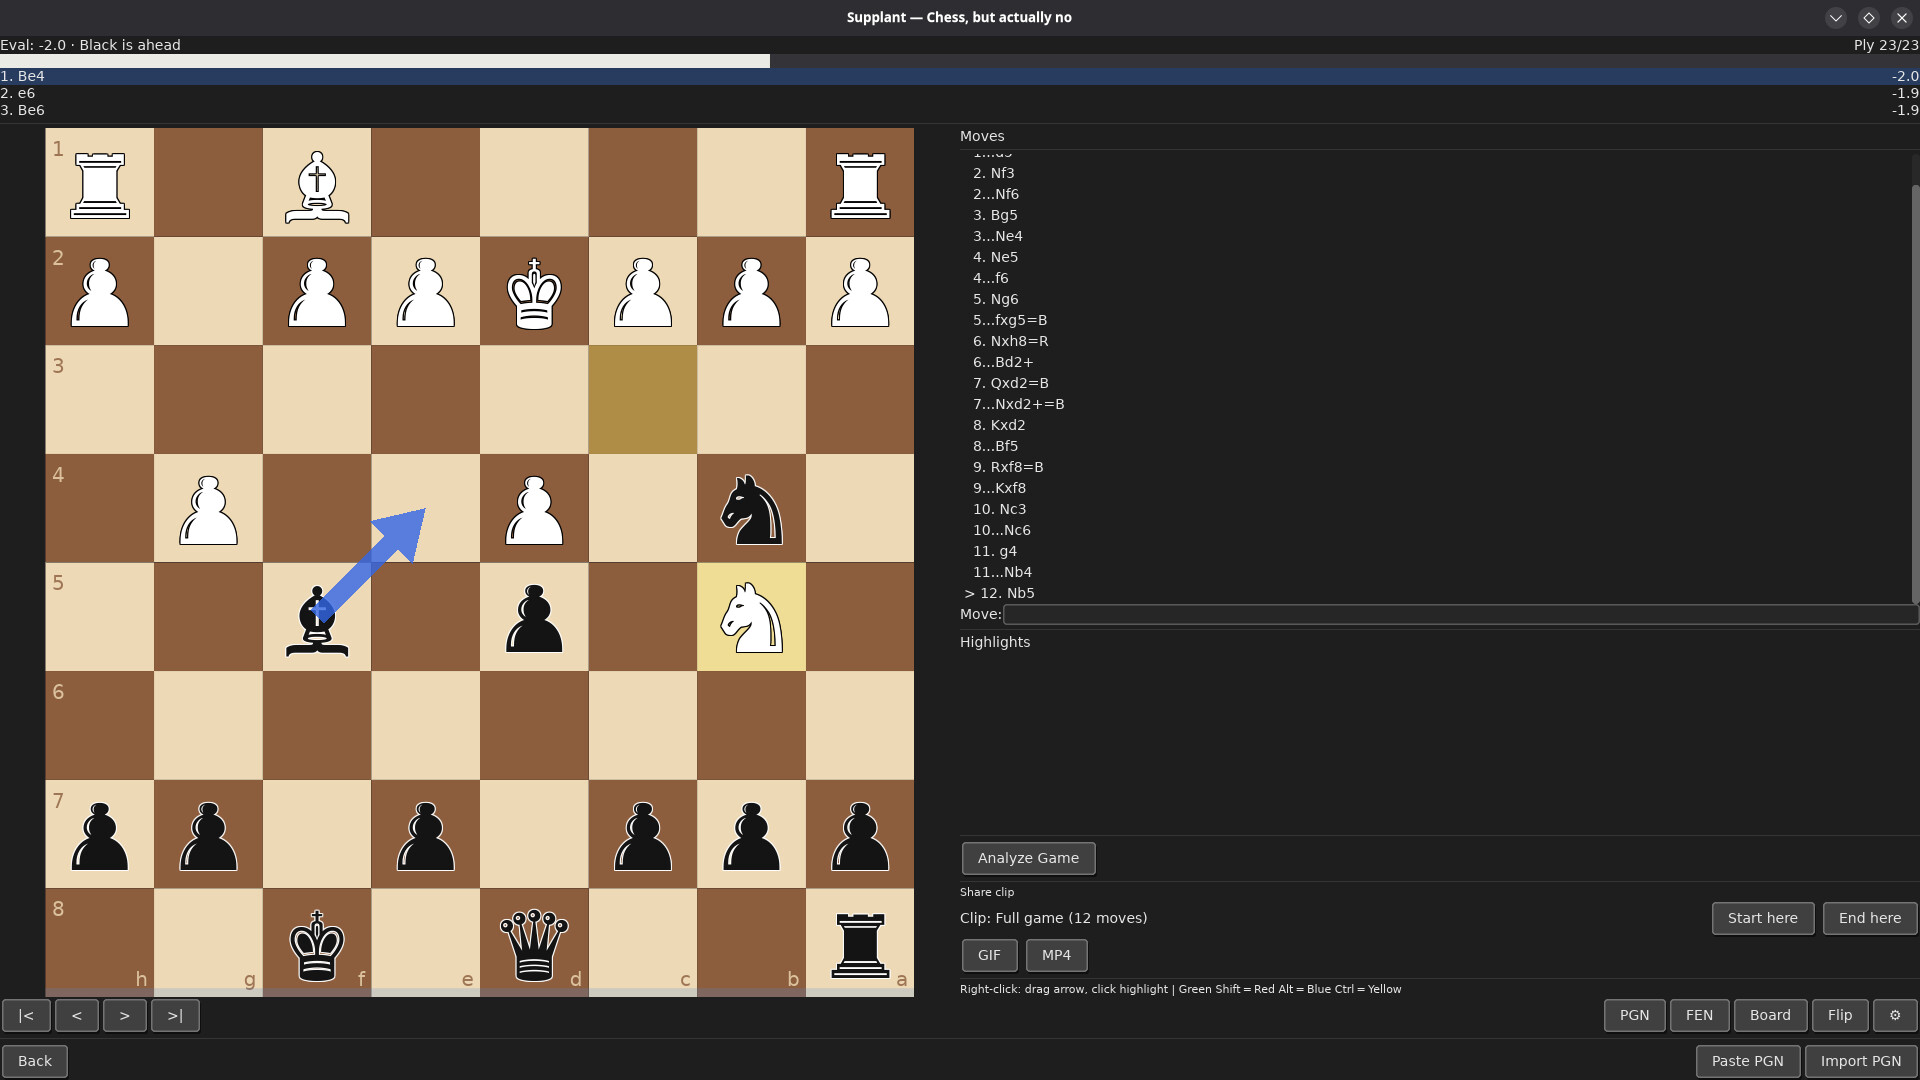Click the settings gear button
The width and height of the screenshot is (1920, 1080).
(1895, 1015)
